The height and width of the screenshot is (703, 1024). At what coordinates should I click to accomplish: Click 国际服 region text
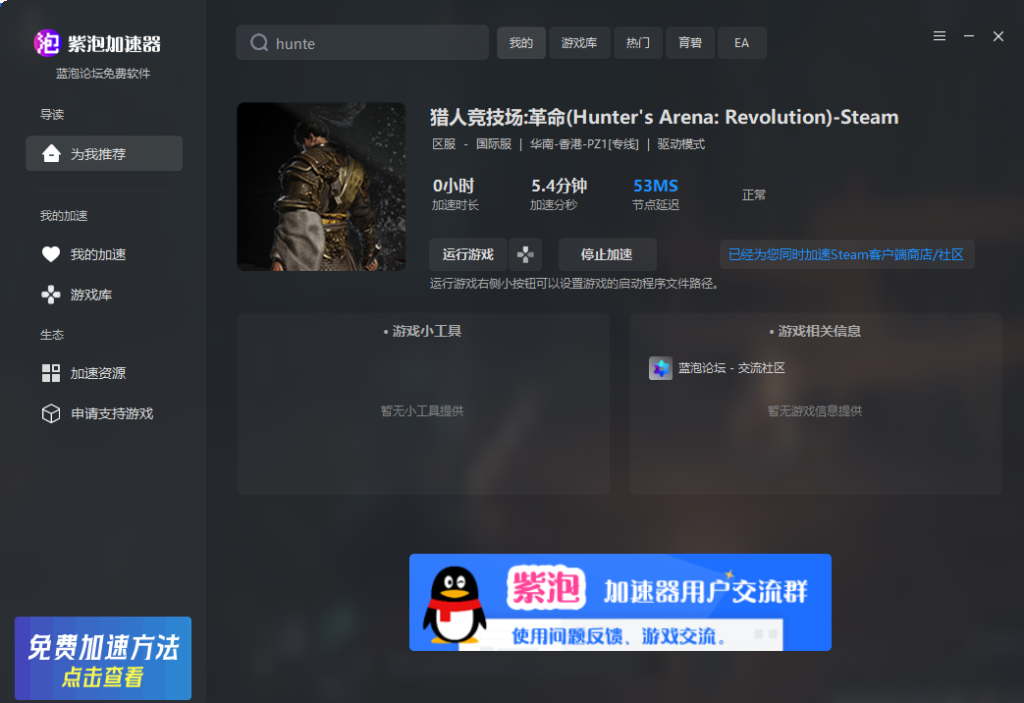pyautogui.click(x=494, y=144)
